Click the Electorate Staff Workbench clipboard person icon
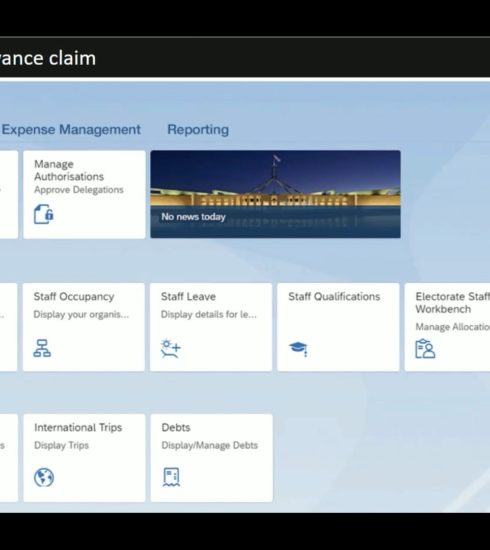The height and width of the screenshot is (550, 490). click(425, 349)
